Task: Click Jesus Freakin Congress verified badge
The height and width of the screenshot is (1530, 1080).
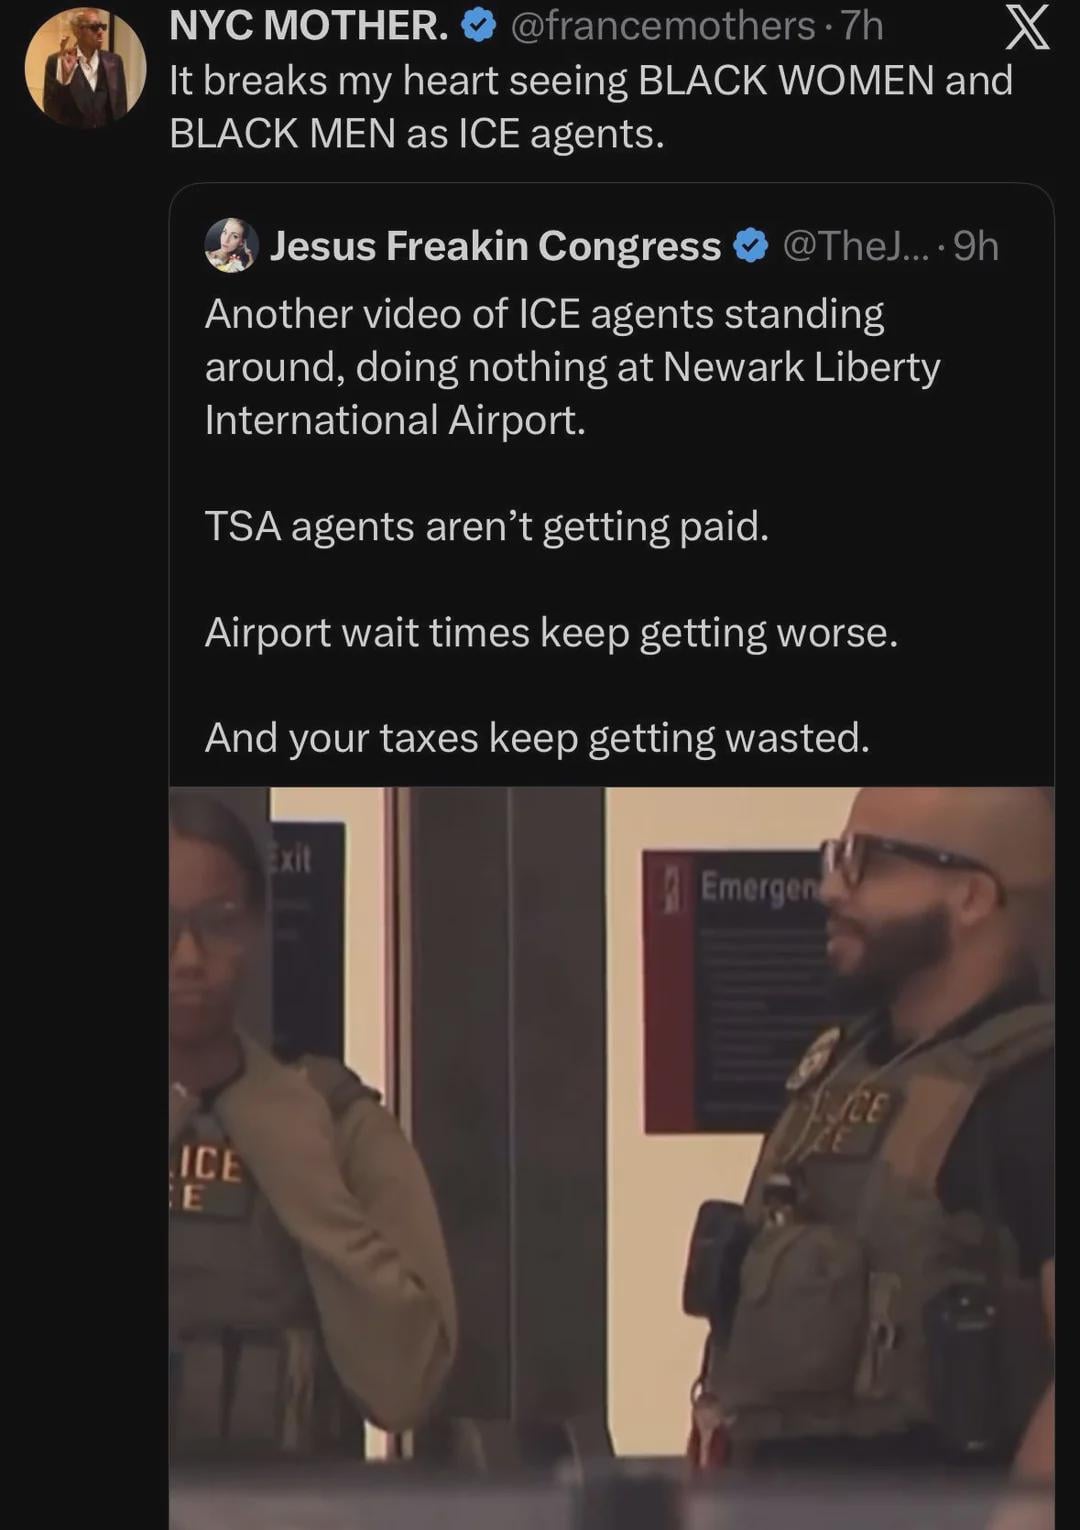Action: (x=751, y=245)
